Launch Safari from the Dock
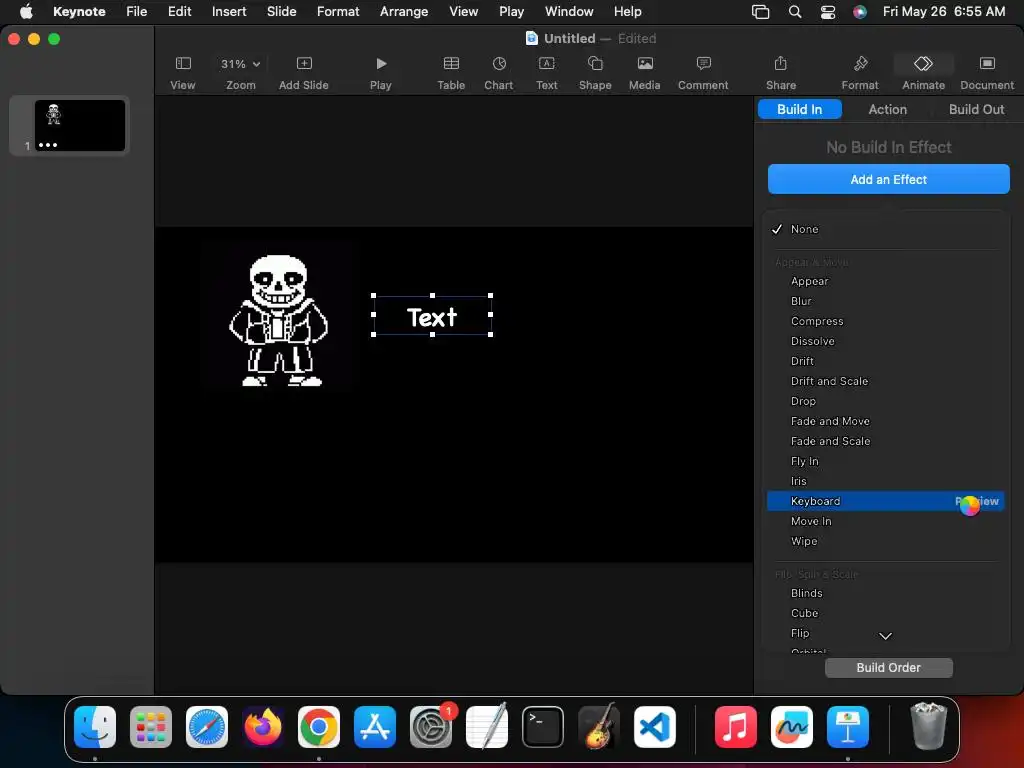1024x768 pixels. click(x=207, y=727)
